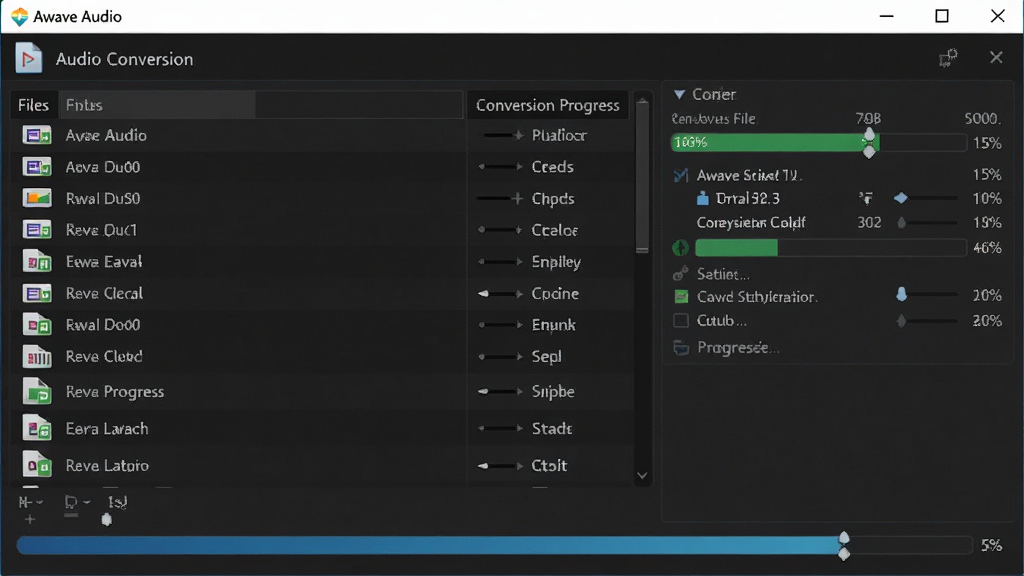Image resolution: width=1024 pixels, height=576 pixels.
Task: Click the Creds progress entry
Action: tap(552, 167)
